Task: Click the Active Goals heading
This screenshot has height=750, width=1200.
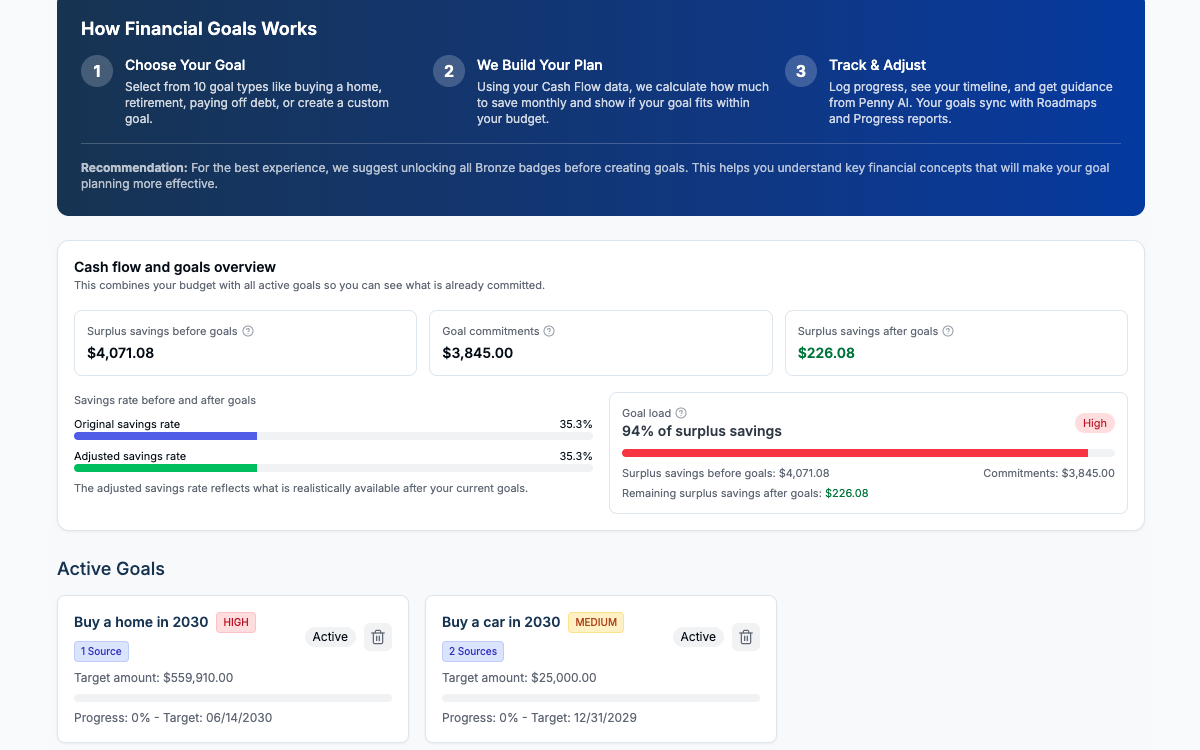Action: pos(111,569)
